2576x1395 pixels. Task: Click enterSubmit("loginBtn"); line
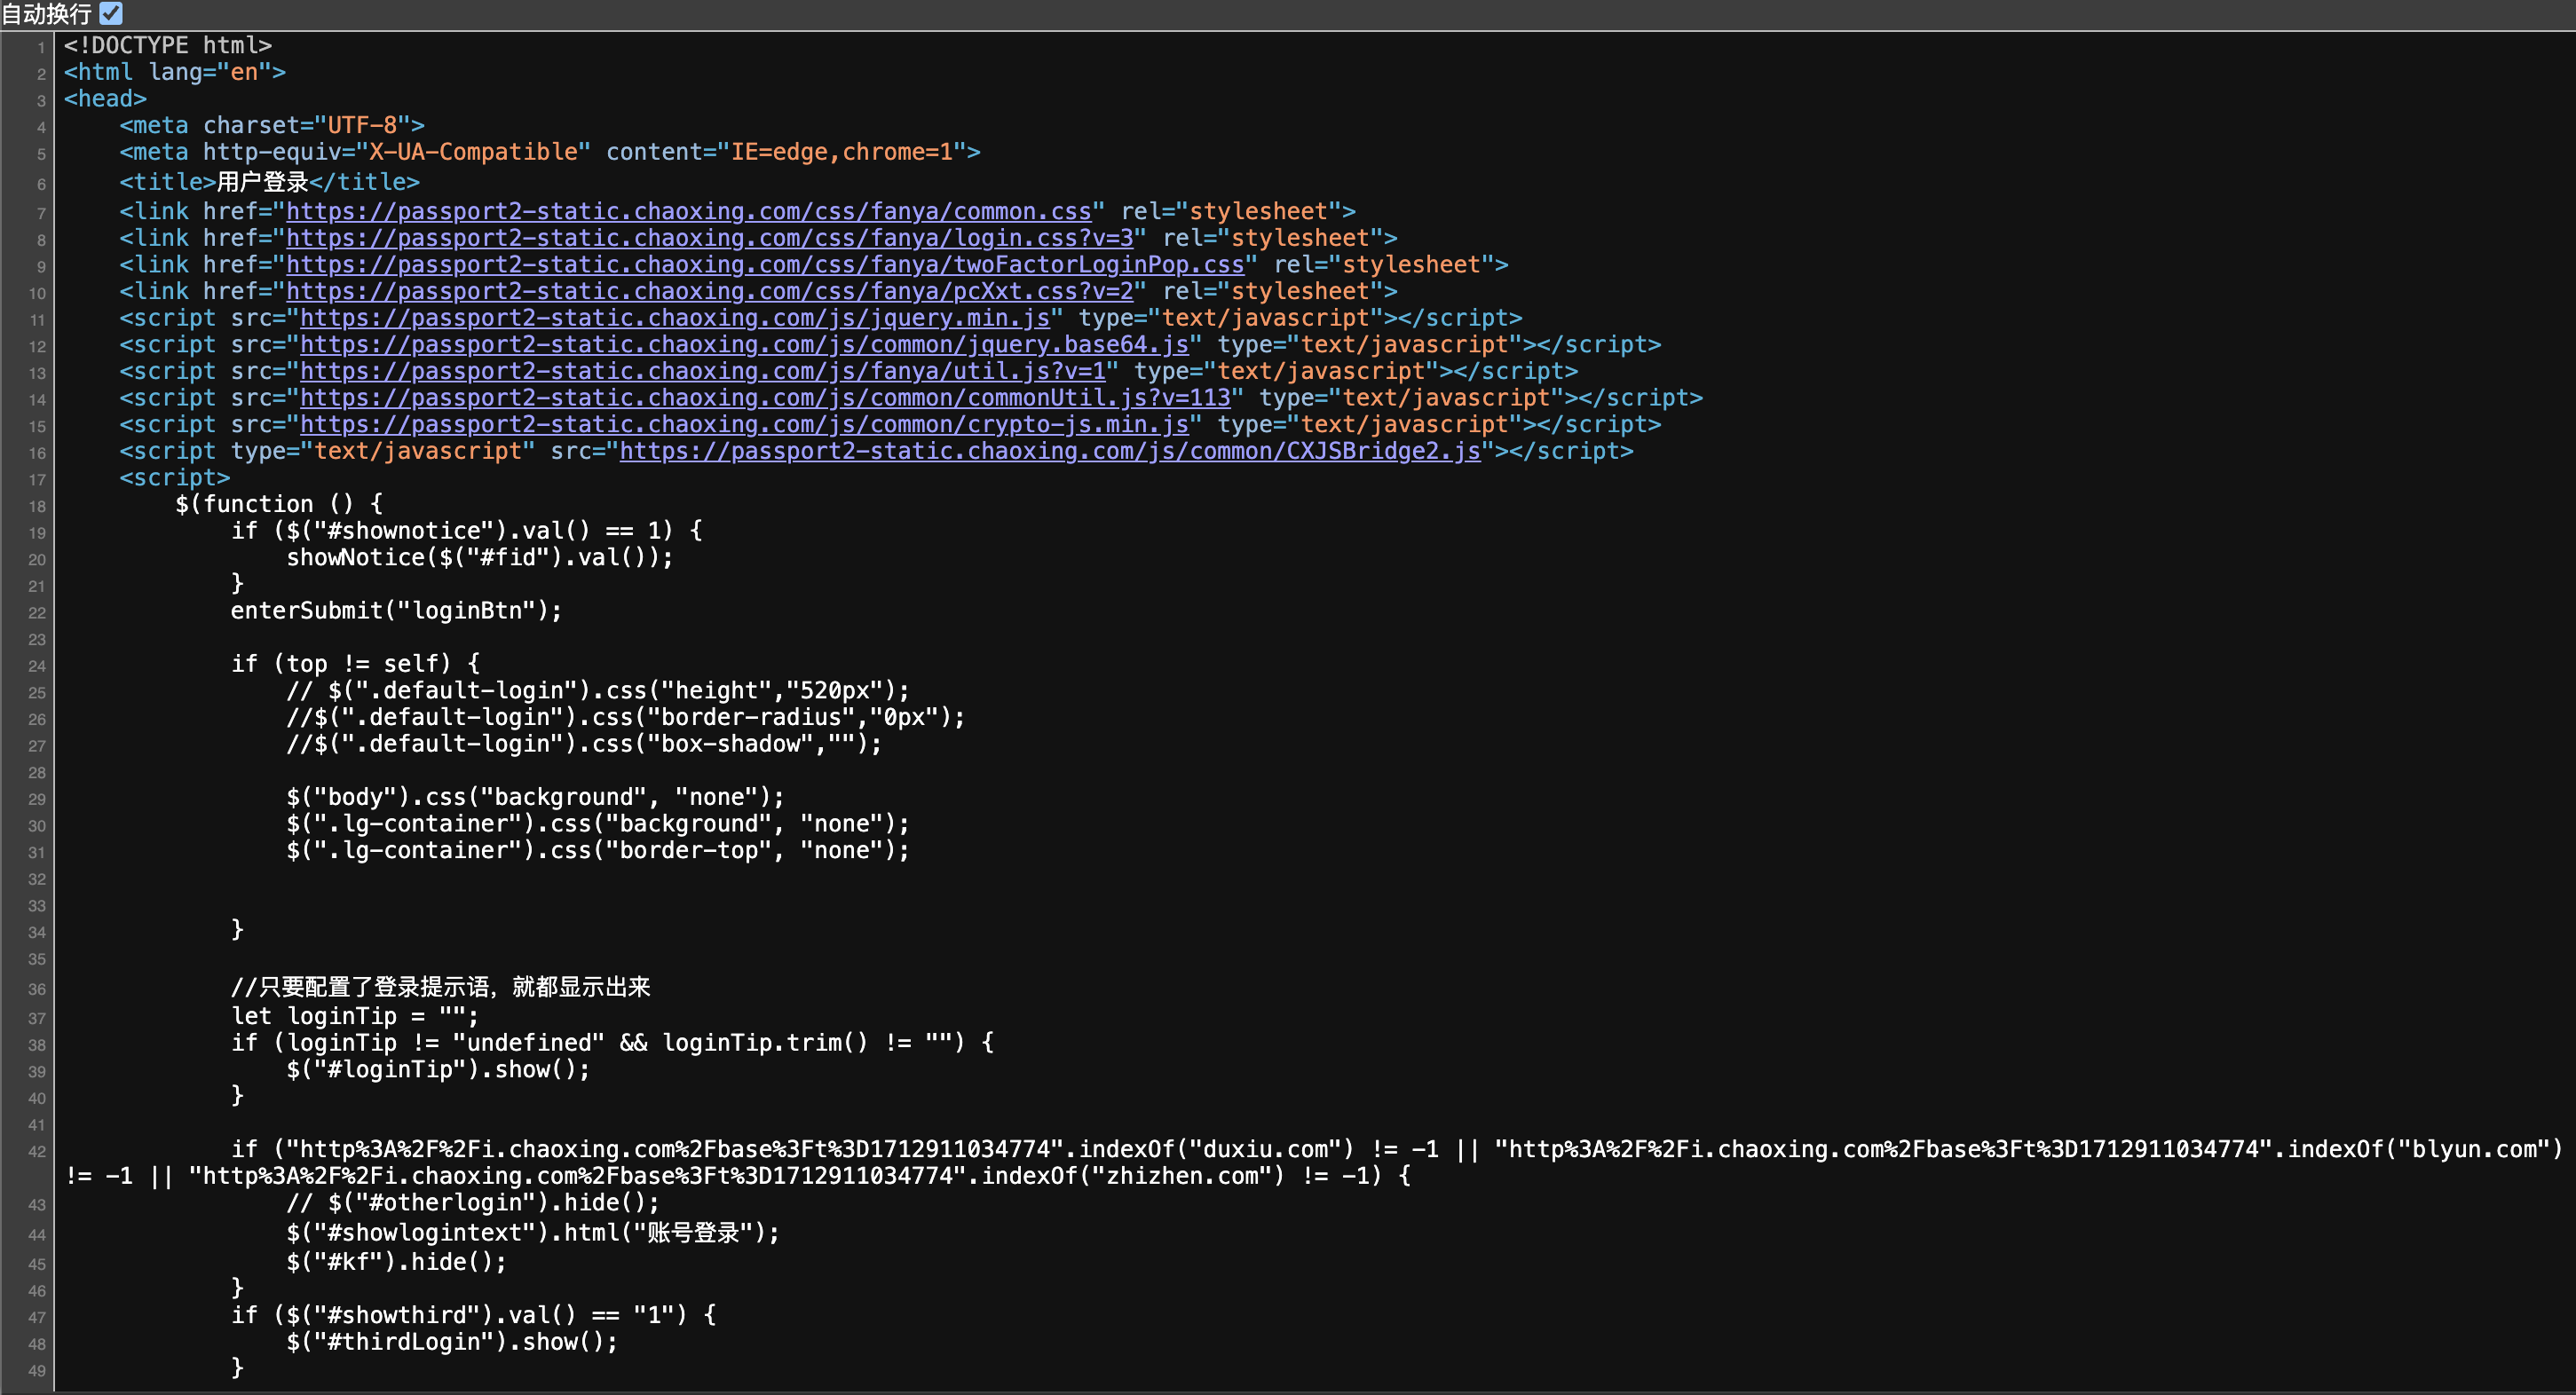tap(397, 611)
